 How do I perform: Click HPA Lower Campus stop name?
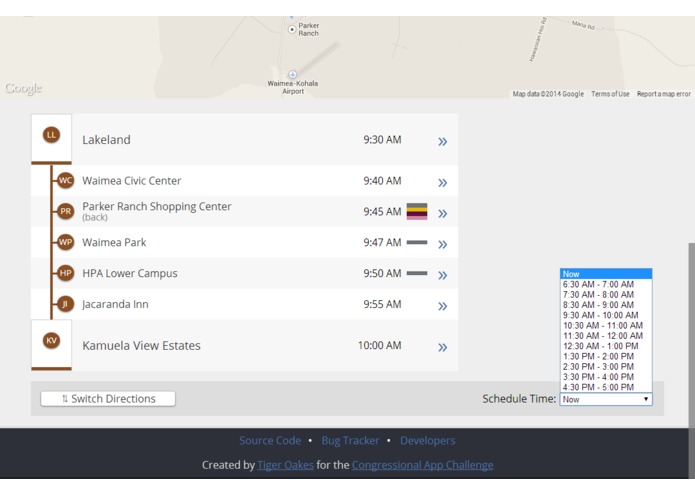130,273
